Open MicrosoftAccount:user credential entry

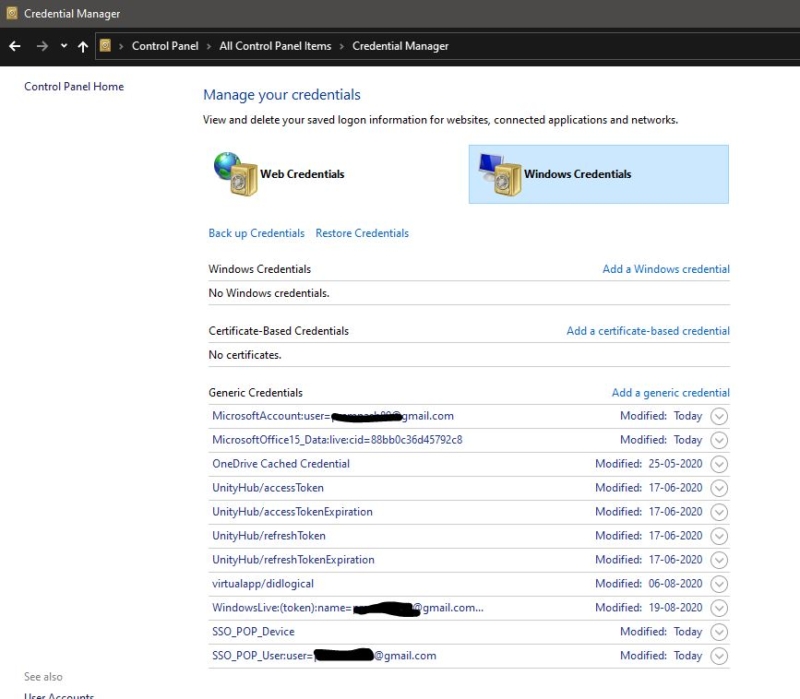[333, 416]
